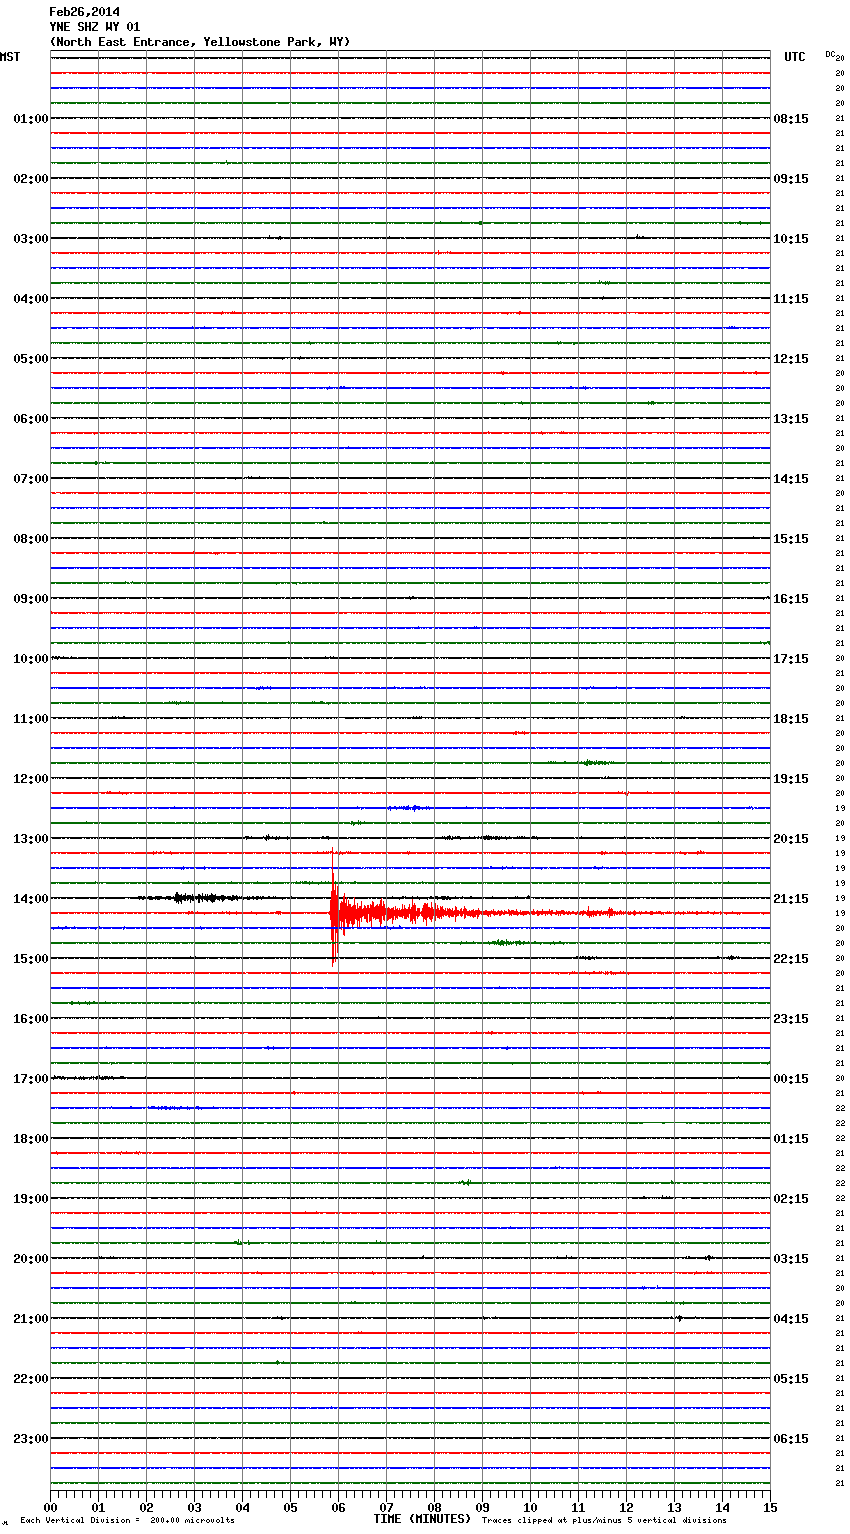Select the '14:00' MST time label
This screenshot has width=850, height=1534.
30,899
